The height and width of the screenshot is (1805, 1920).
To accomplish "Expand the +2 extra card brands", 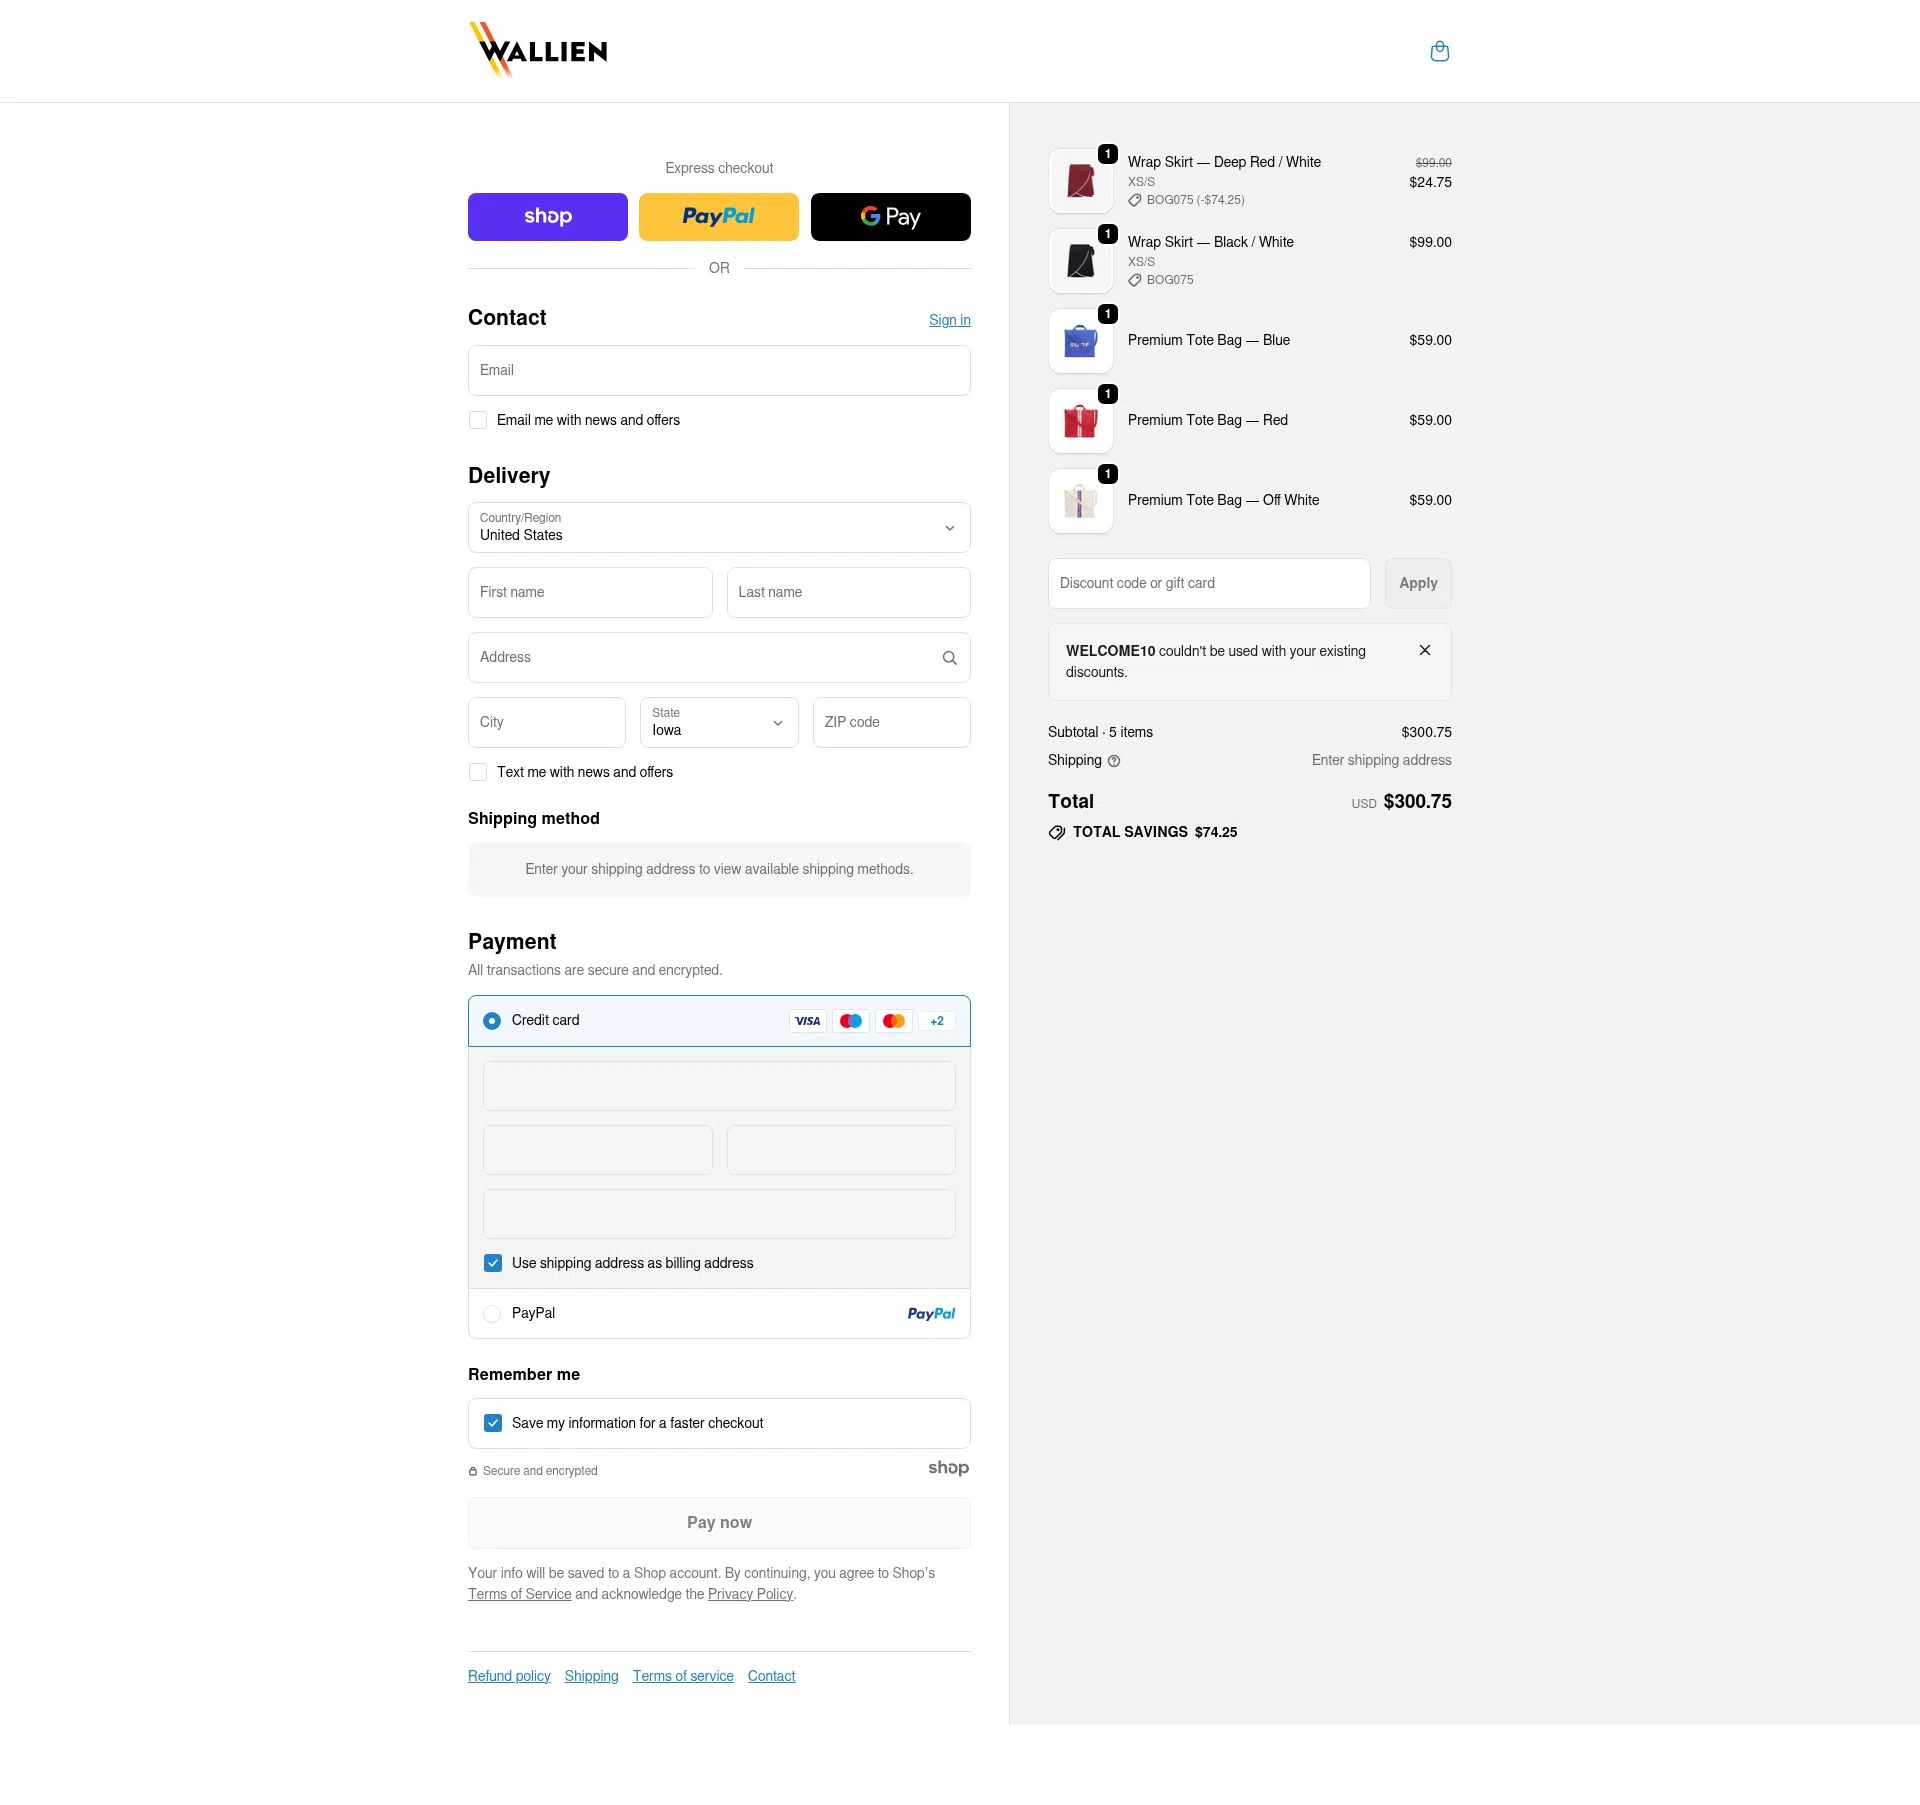I will (936, 1021).
